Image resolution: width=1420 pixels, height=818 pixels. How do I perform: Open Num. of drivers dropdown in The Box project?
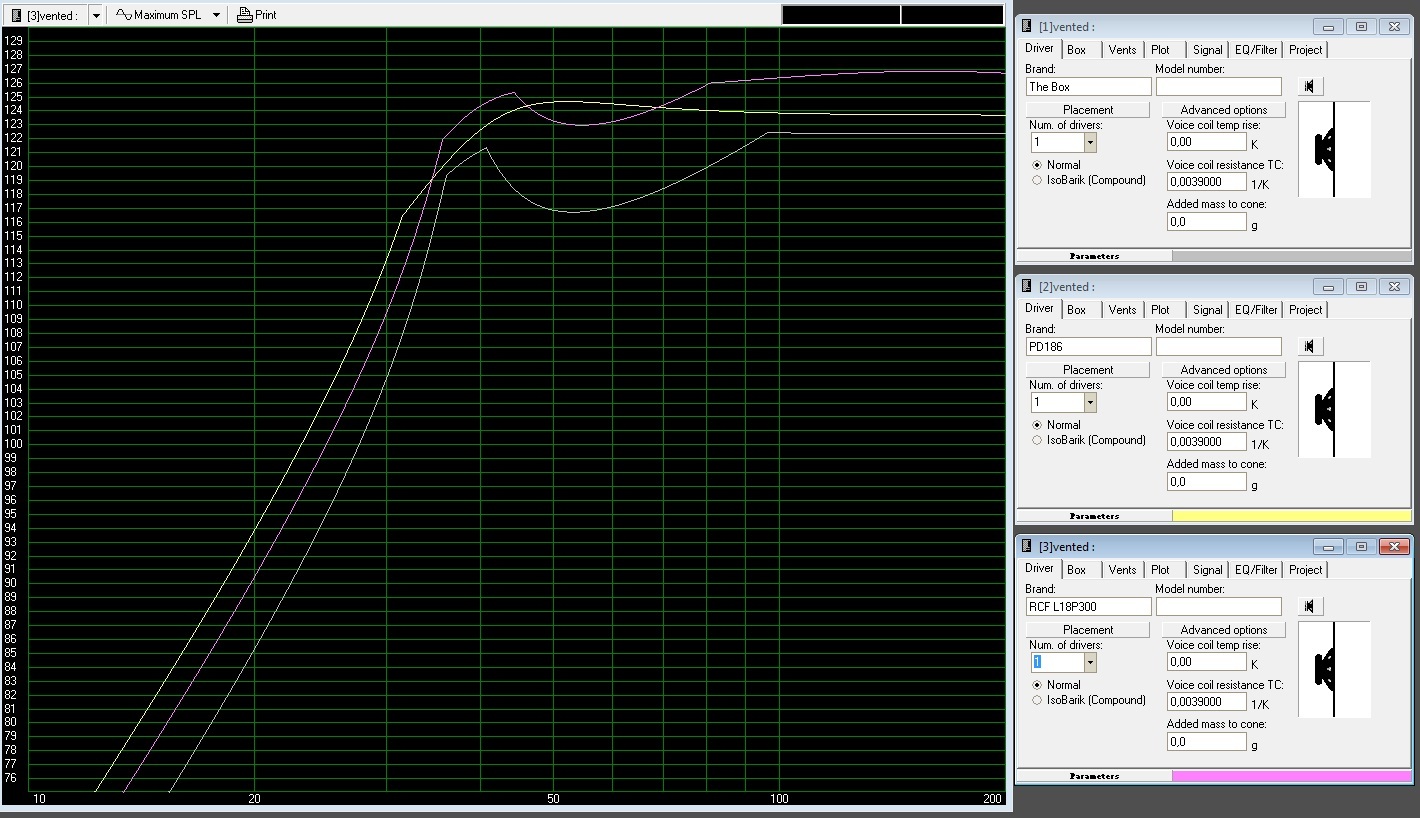pyautogui.click(x=1090, y=143)
